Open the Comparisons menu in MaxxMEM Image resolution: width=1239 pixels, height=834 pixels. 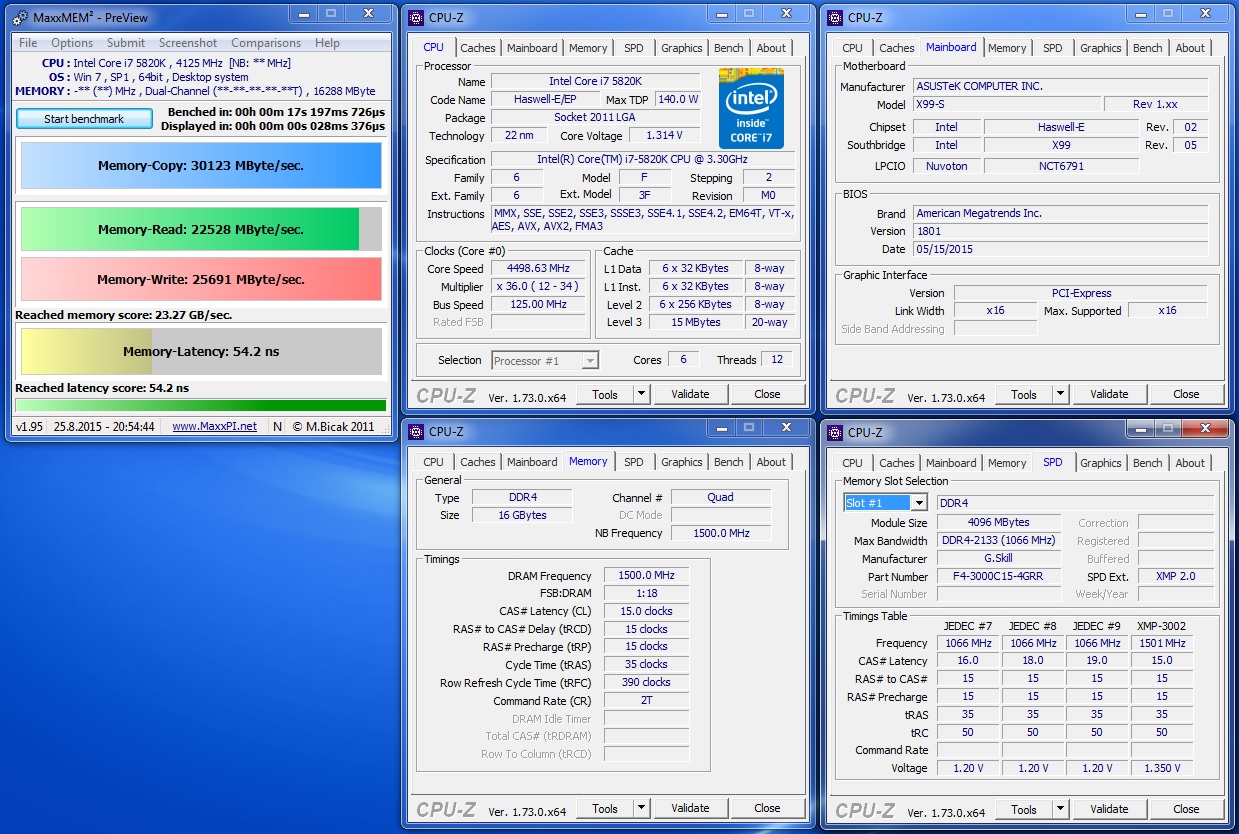click(x=266, y=43)
